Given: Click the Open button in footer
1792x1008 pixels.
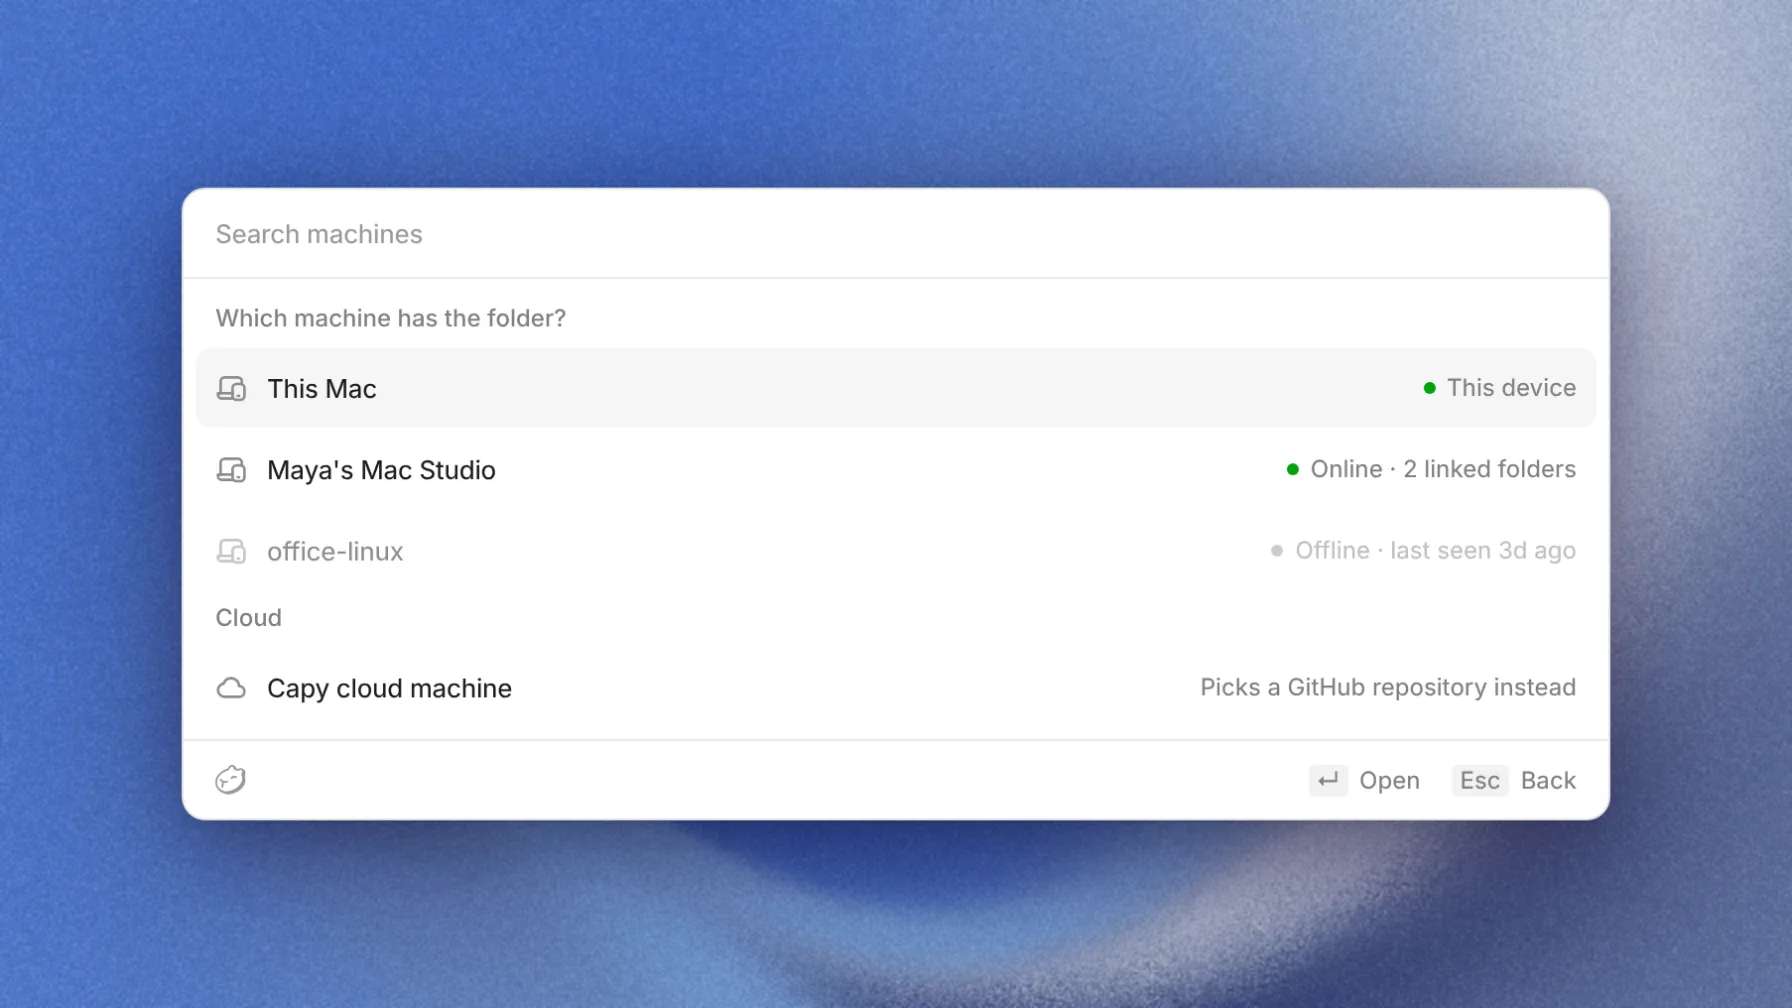Looking at the screenshot, I should 1389,780.
